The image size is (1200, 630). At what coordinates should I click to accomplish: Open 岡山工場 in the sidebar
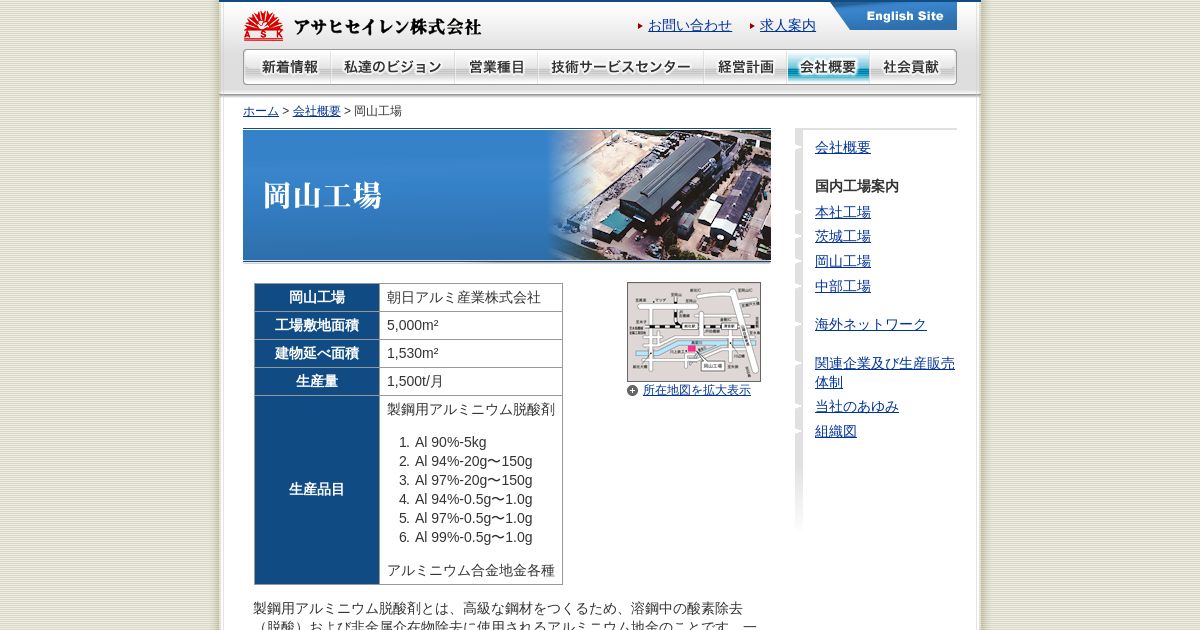pos(843,261)
